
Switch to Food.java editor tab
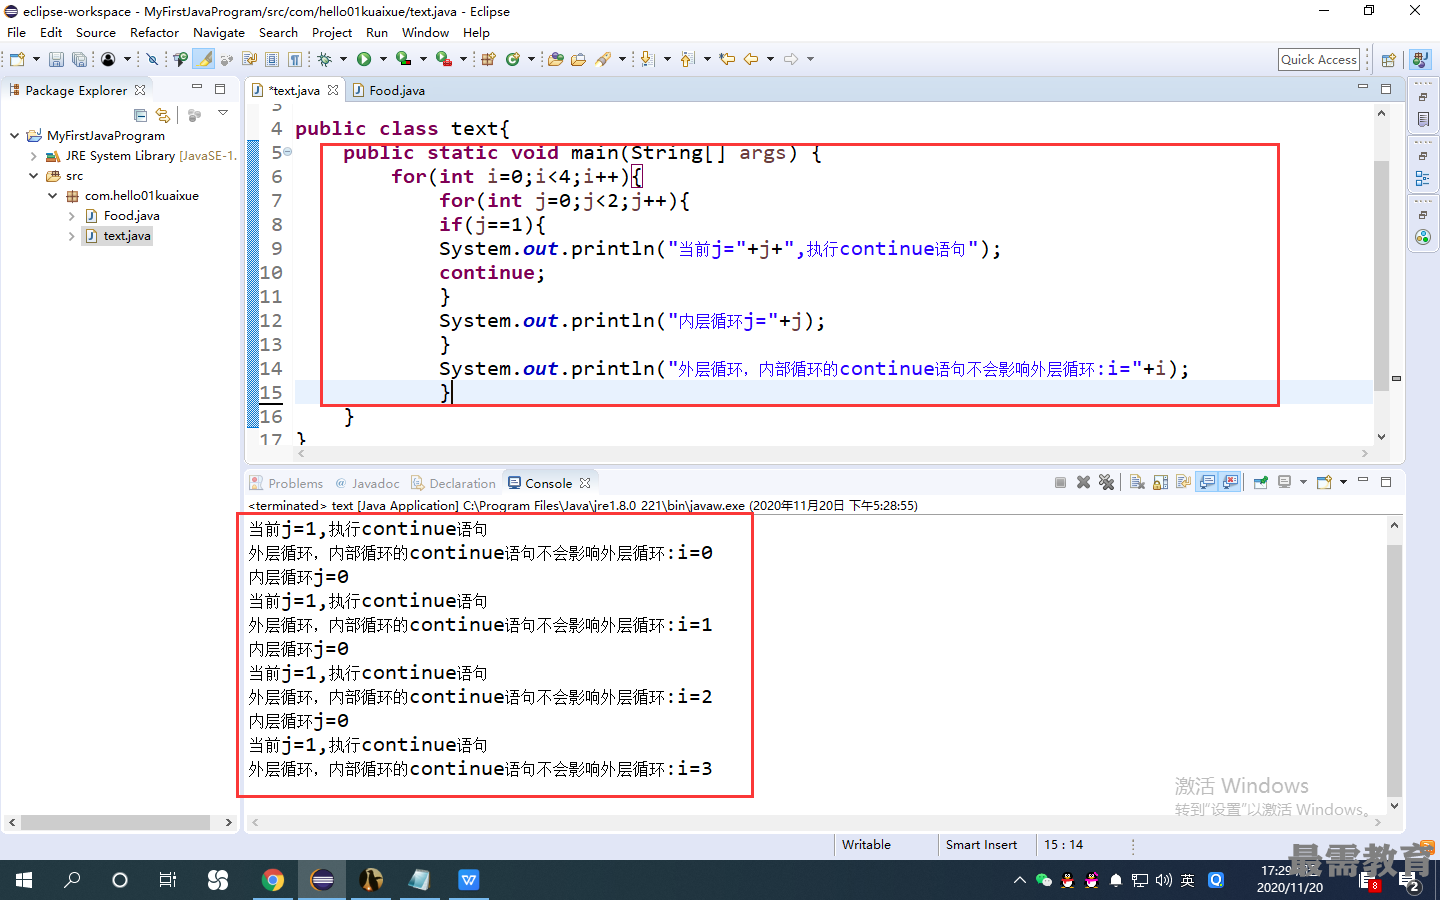388,90
